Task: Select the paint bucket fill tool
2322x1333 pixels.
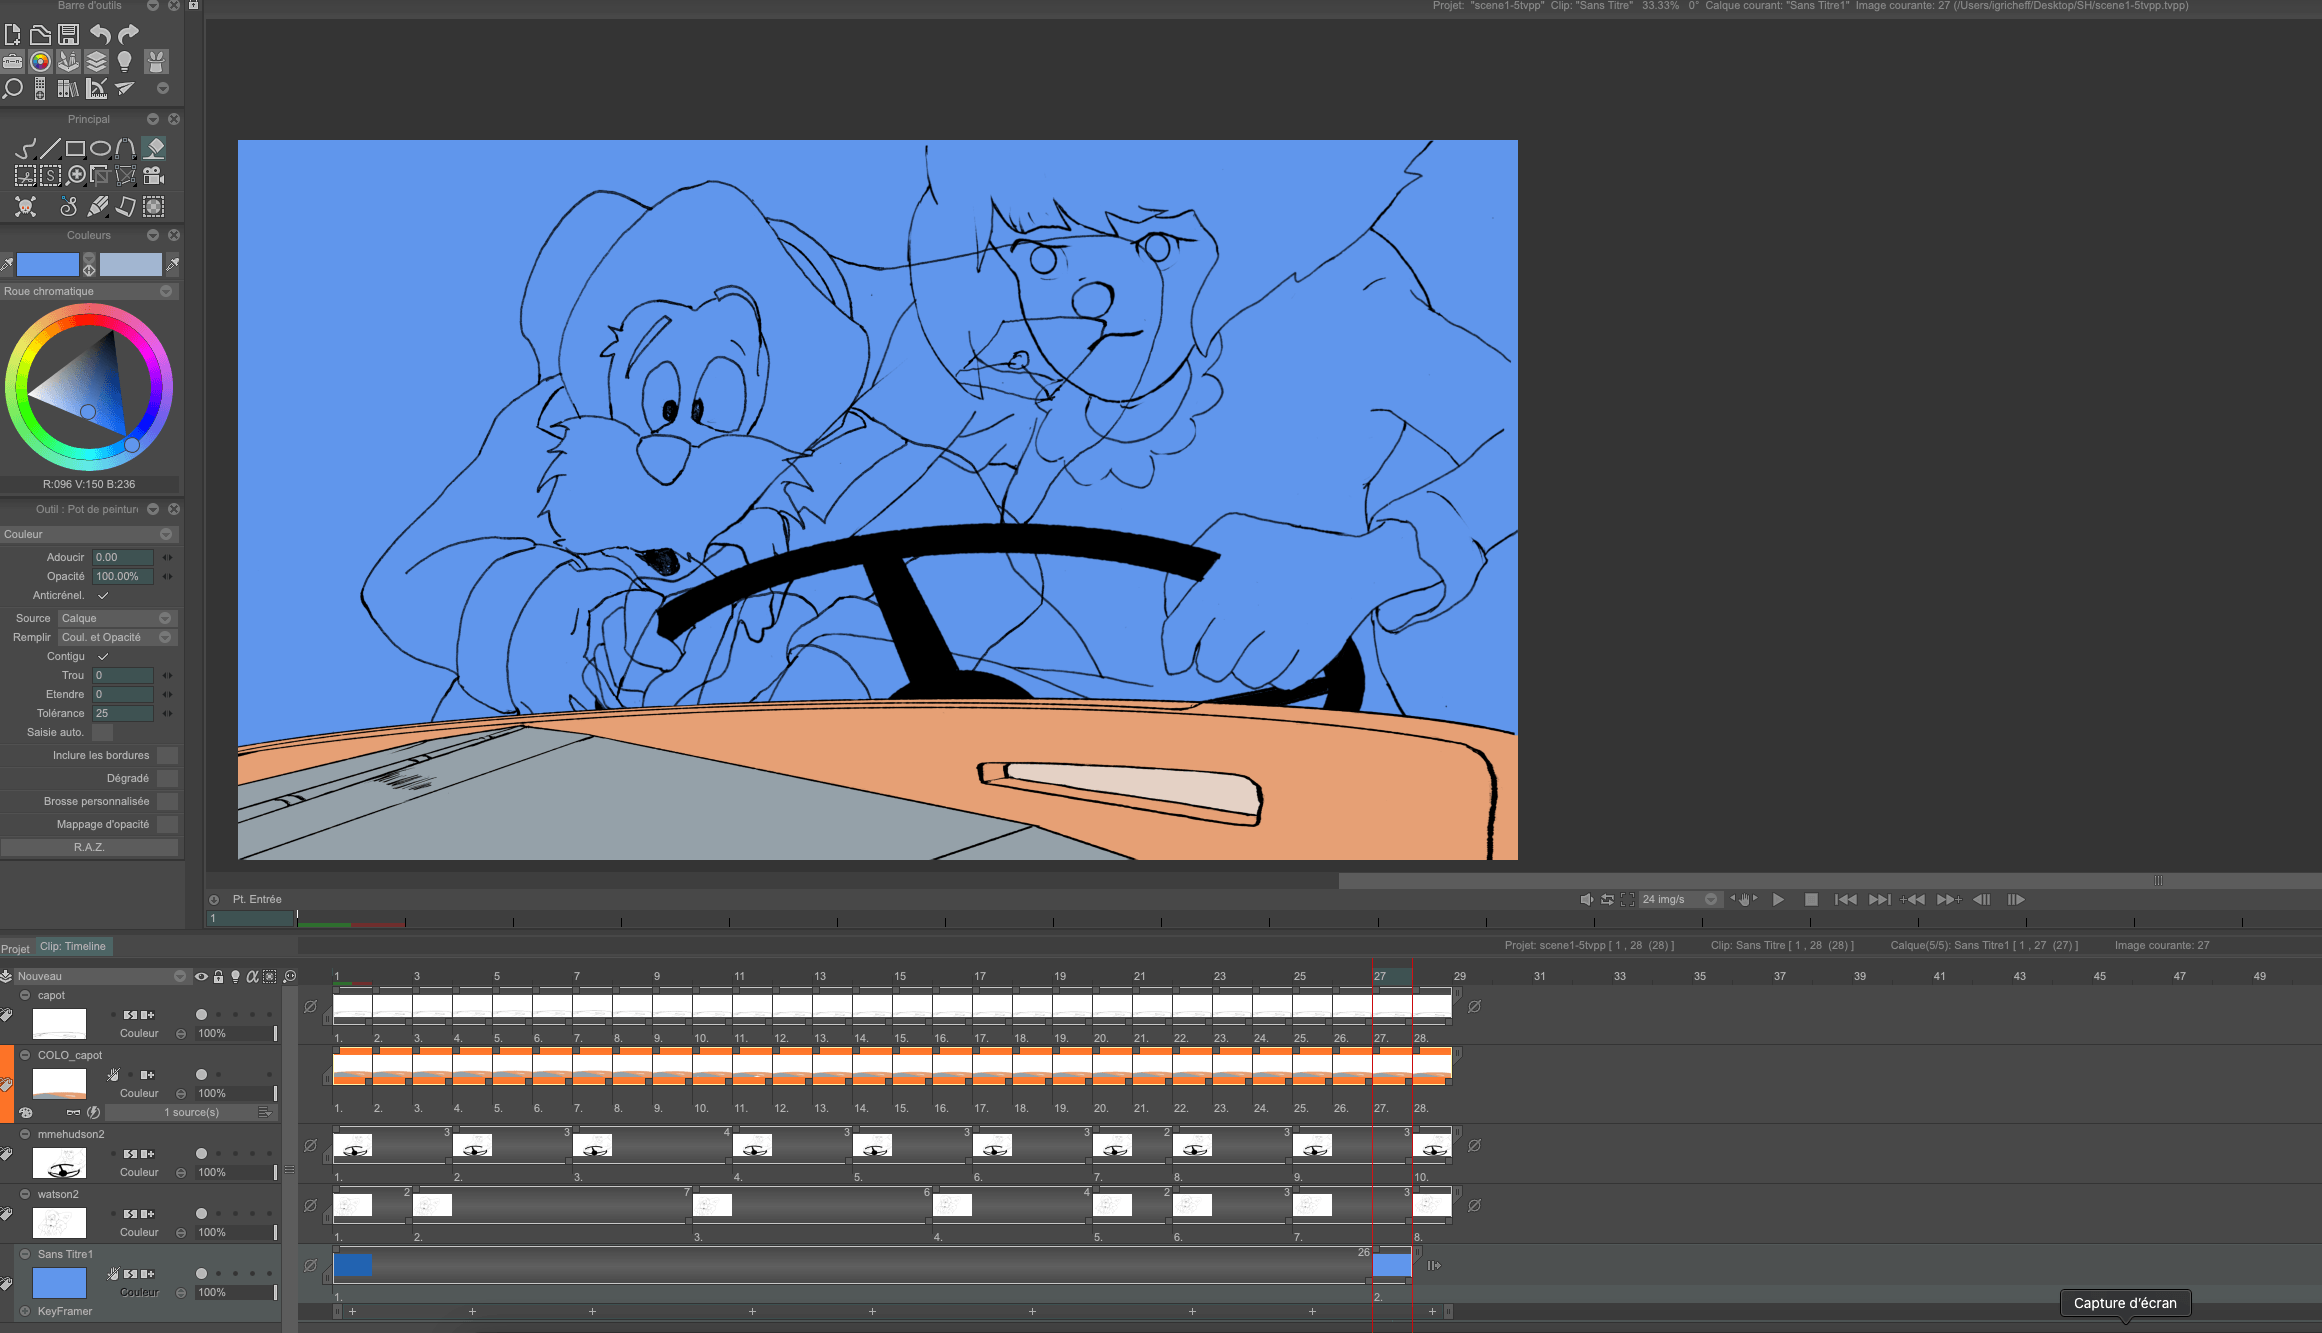Action: coord(153,149)
